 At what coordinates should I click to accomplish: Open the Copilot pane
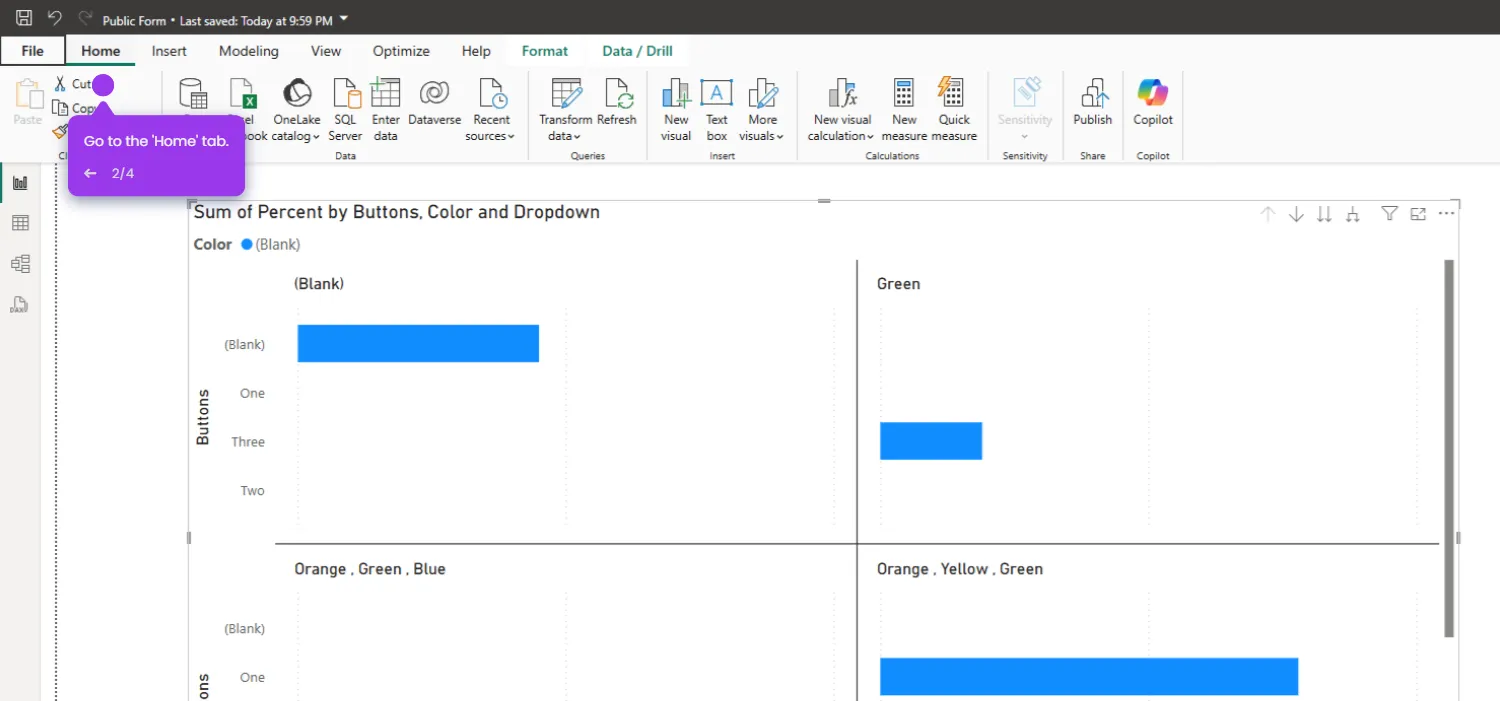[1153, 102]
